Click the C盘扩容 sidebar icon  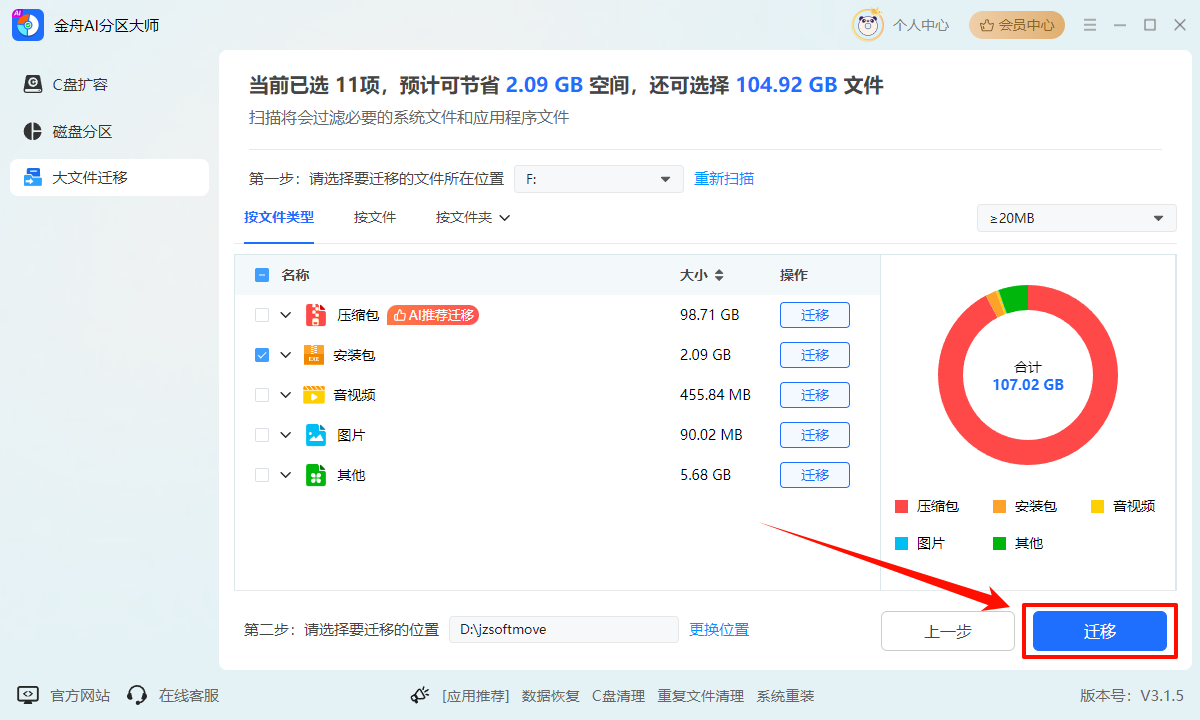click(33, 84)
